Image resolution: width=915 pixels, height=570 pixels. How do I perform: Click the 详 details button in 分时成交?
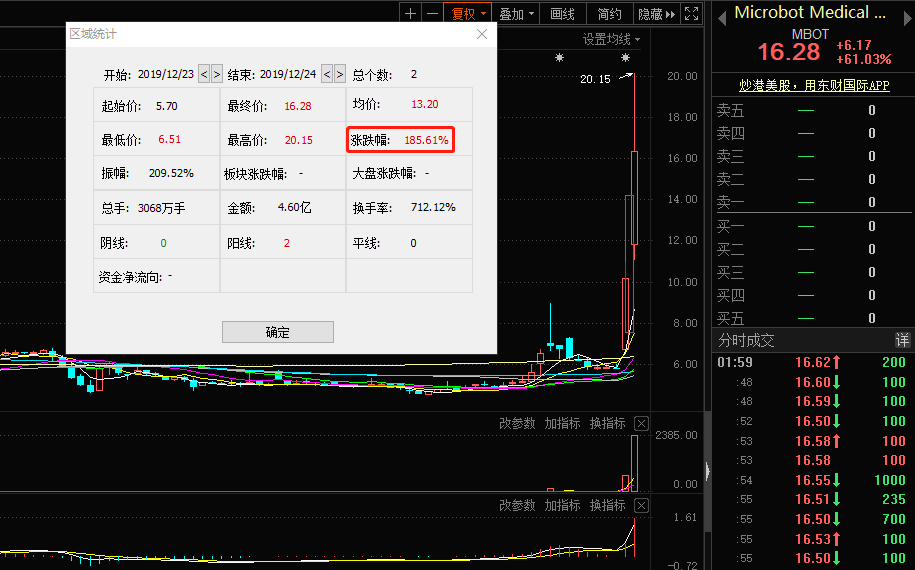[901, 340]
